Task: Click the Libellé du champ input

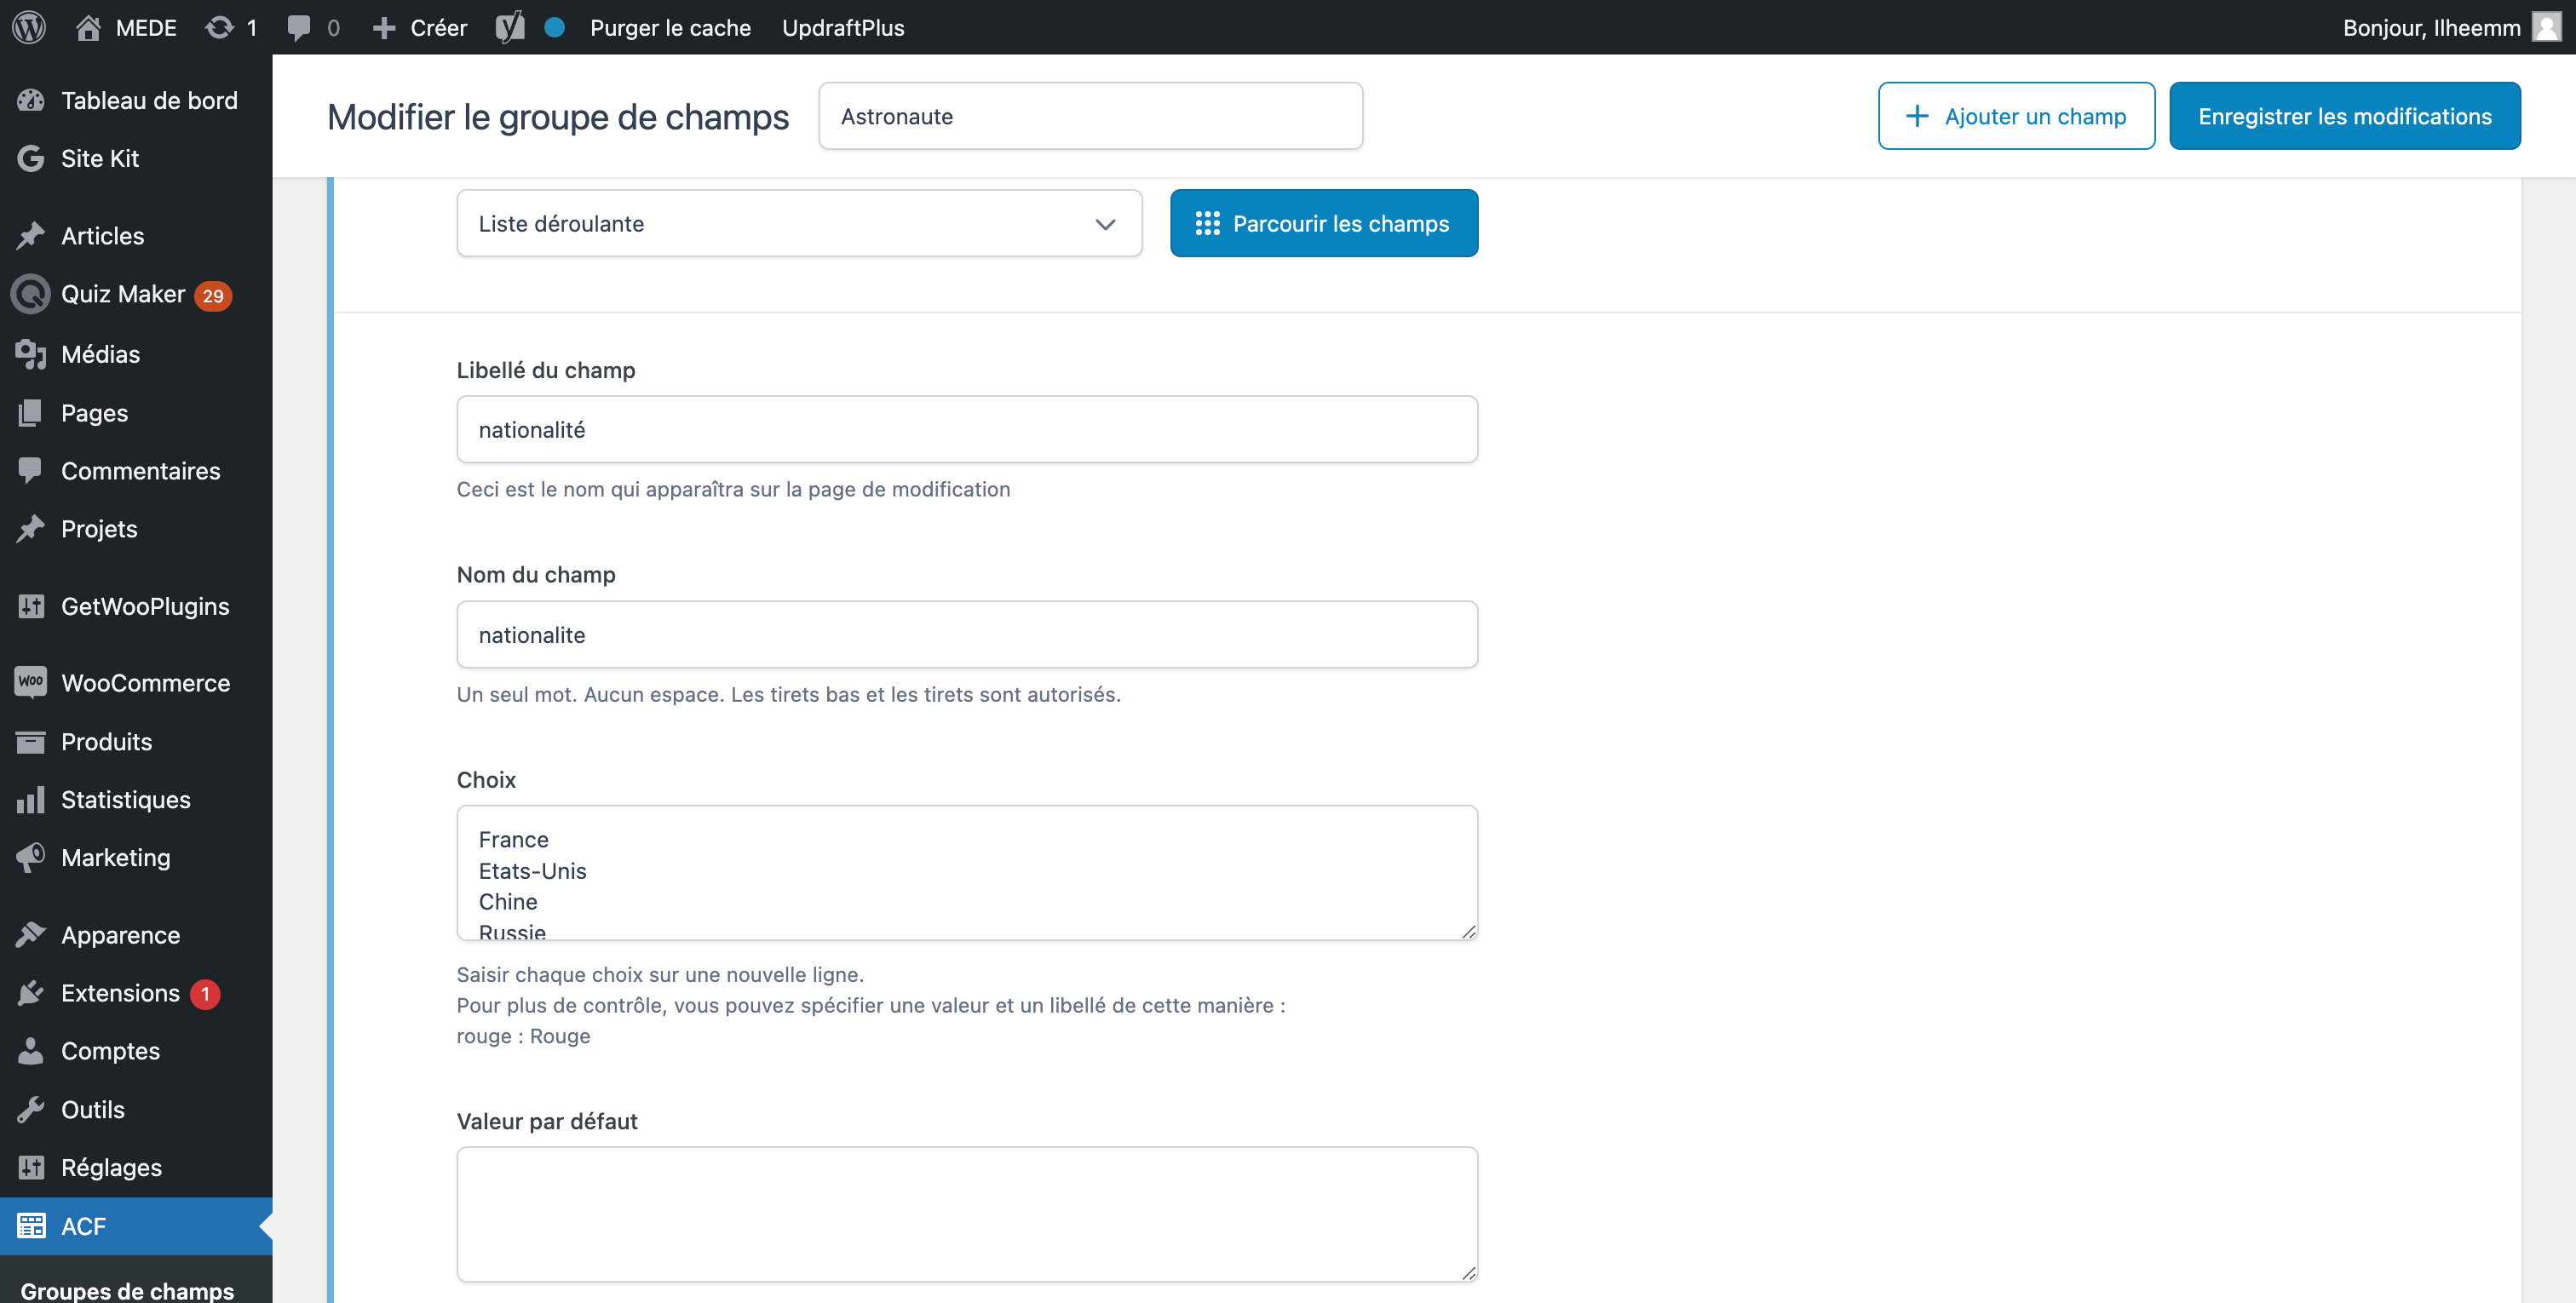Action: click(966, 429)
